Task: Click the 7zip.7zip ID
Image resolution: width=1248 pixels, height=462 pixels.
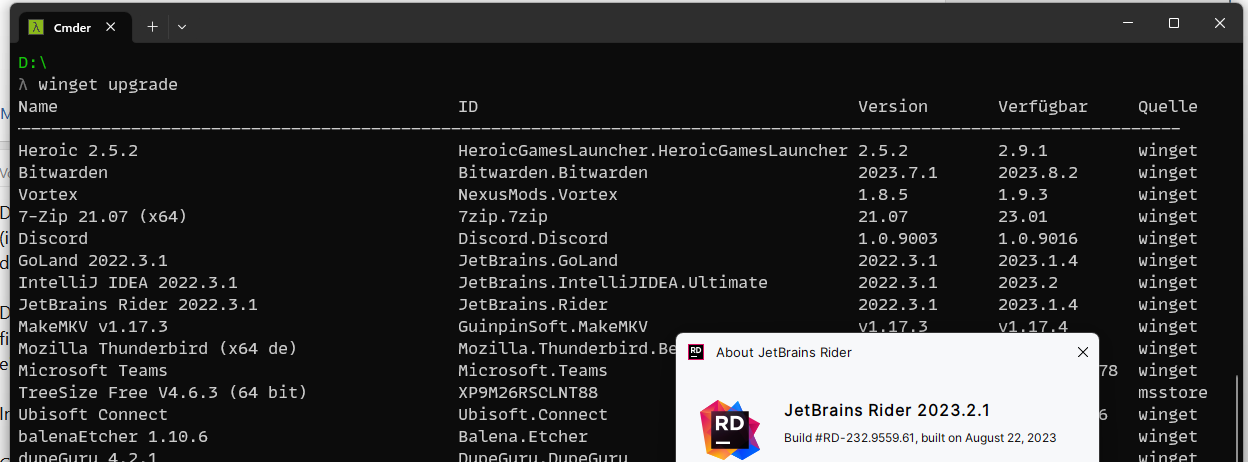Action: point(503,217)
